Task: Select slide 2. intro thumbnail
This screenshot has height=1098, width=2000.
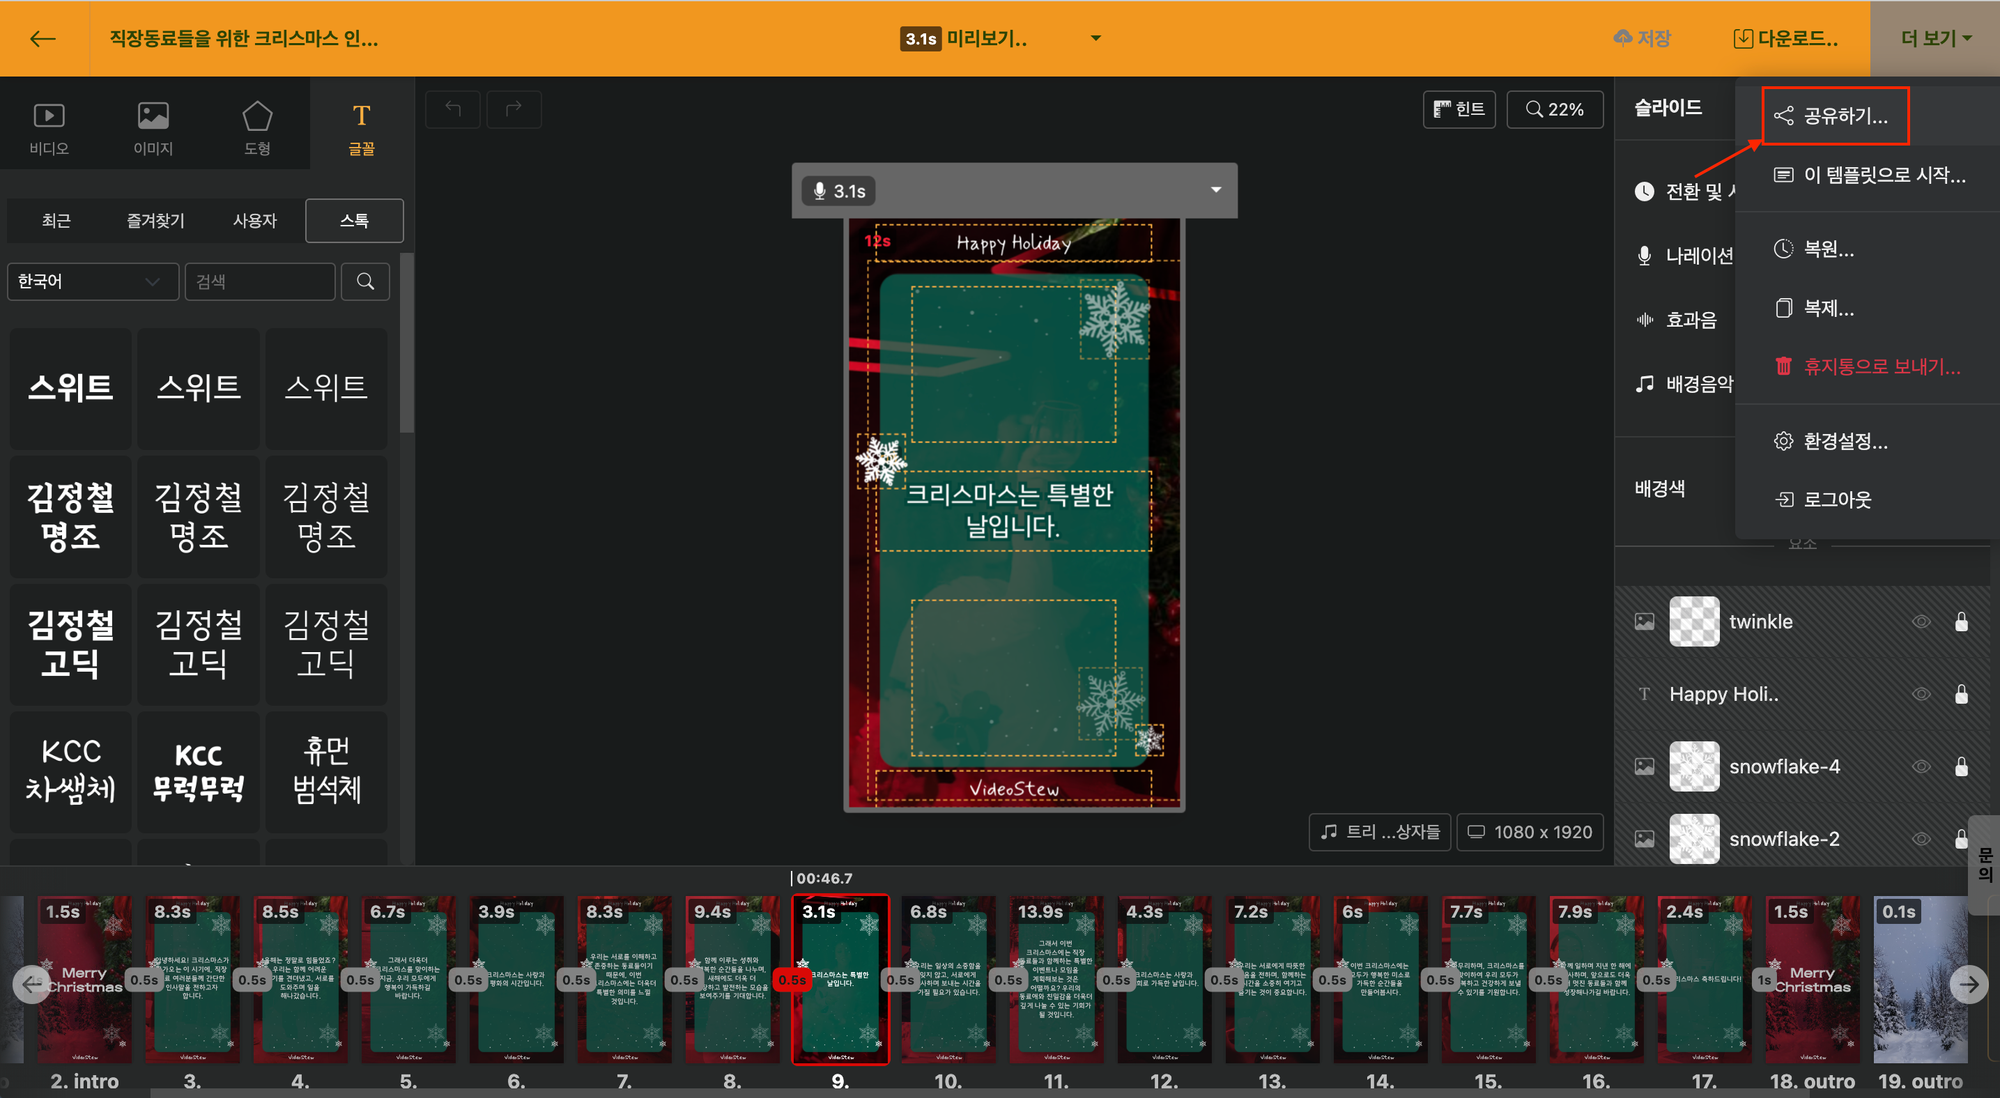Action: [x=84, y=980]
